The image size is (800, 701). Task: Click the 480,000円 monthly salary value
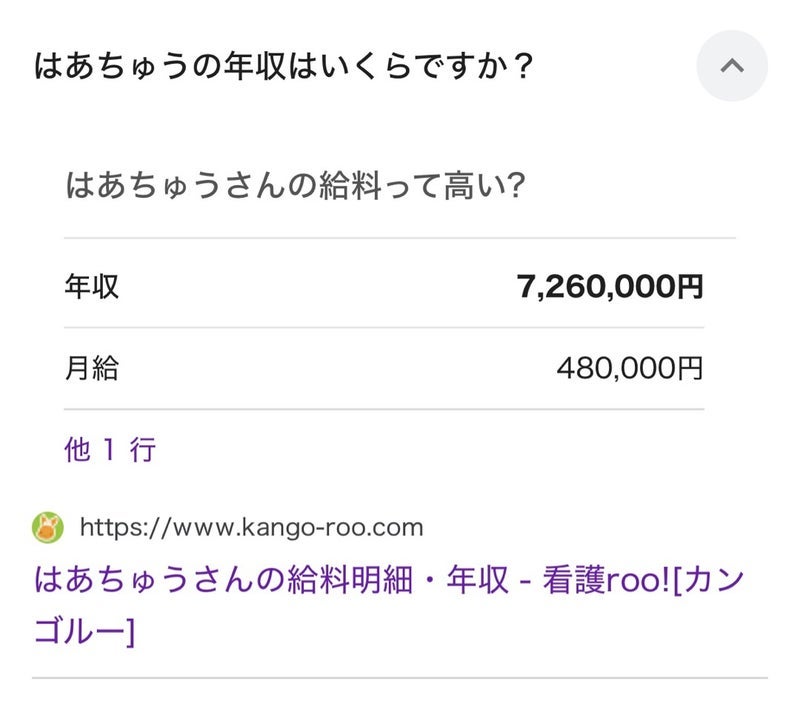tap(630, 370)
